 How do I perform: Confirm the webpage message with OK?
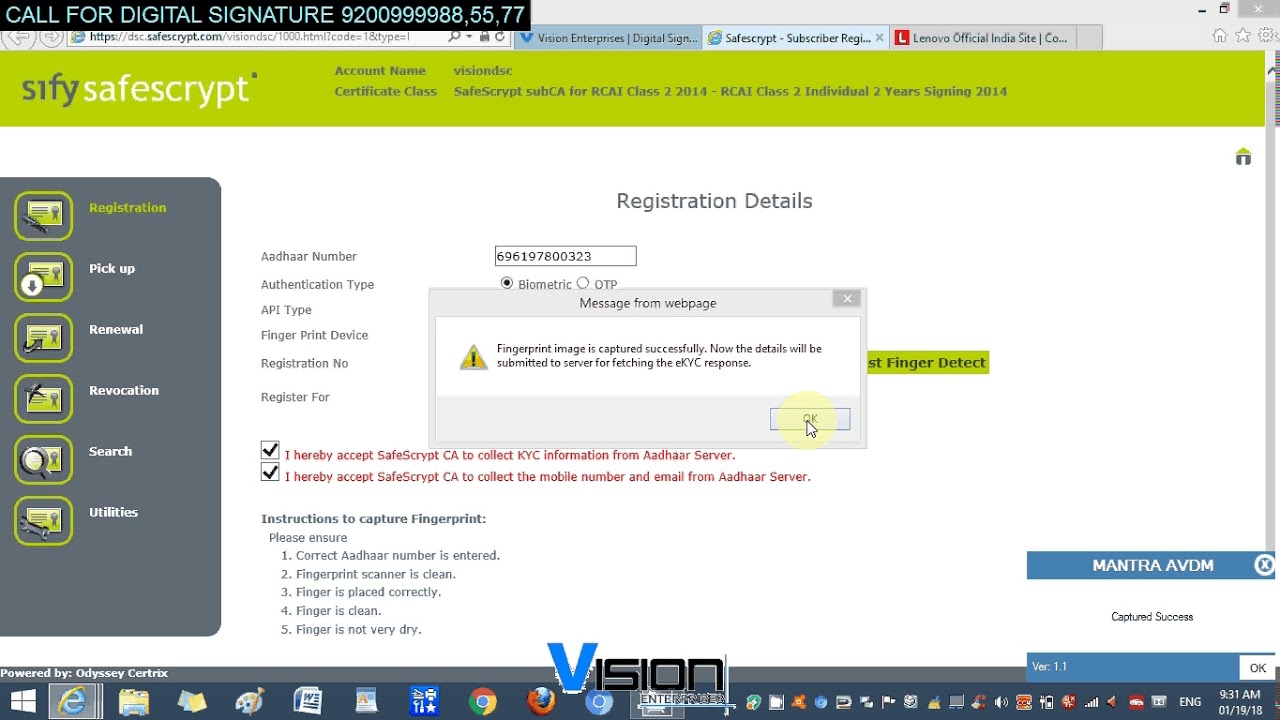pos(810,419)
